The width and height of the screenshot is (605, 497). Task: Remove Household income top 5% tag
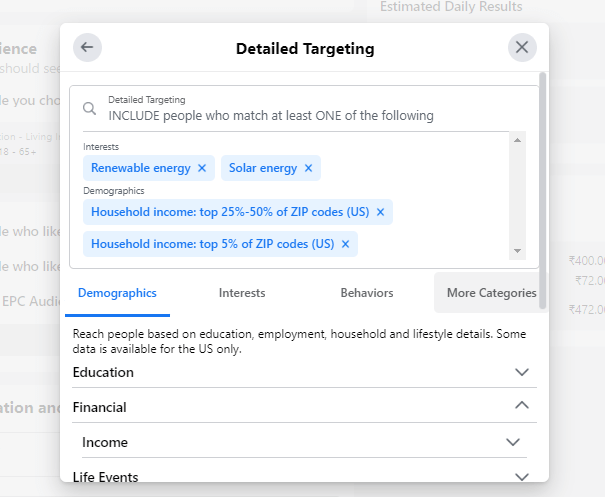345,244
